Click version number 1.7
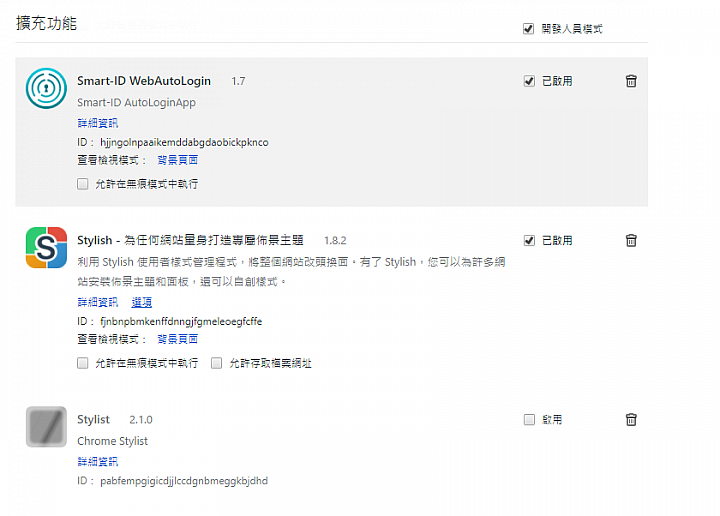The width and height of the screenshot is (720, 516). click(238, 81)
